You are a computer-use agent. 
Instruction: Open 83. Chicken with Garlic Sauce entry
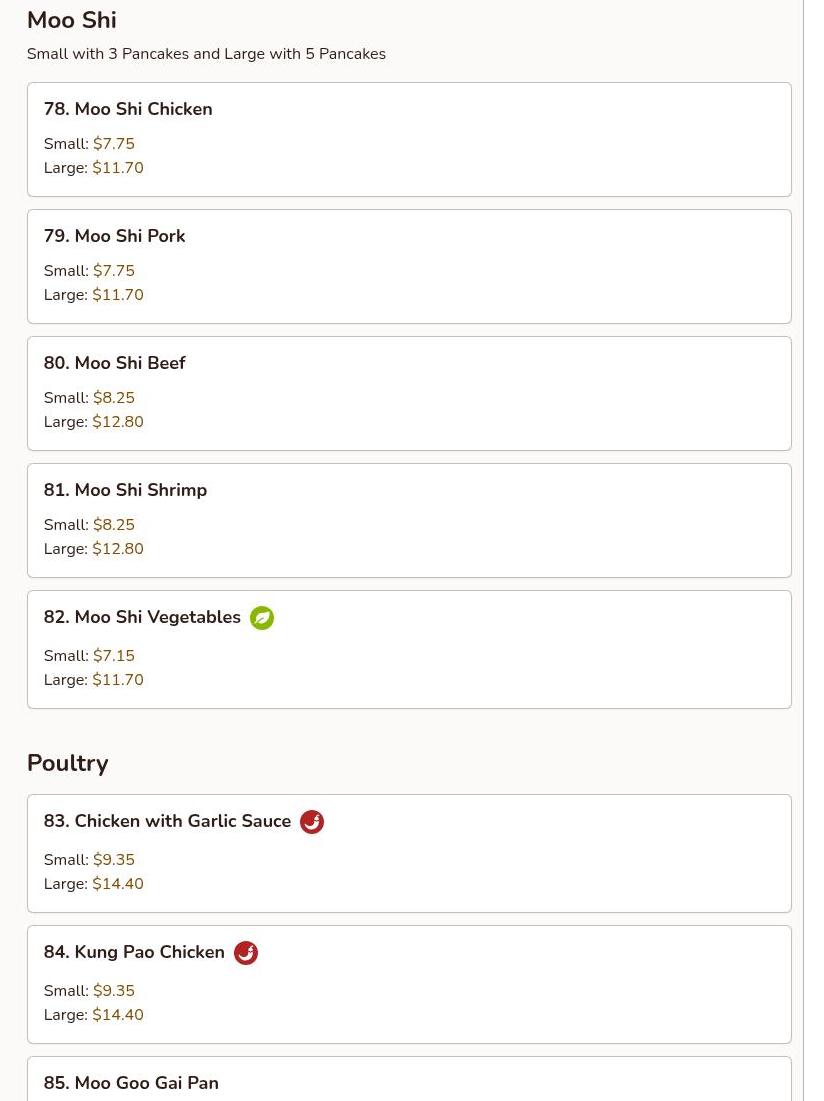pos(167,821)
